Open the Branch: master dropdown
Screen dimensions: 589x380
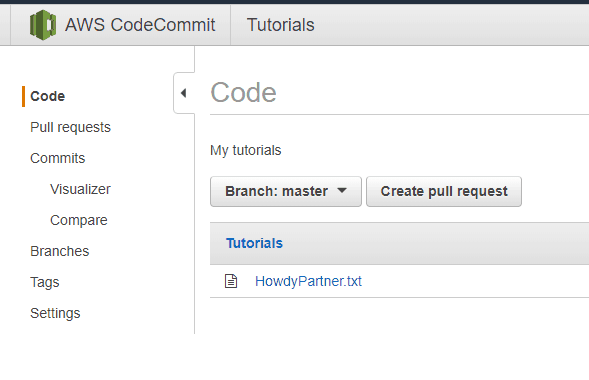[x=286, y=192]
